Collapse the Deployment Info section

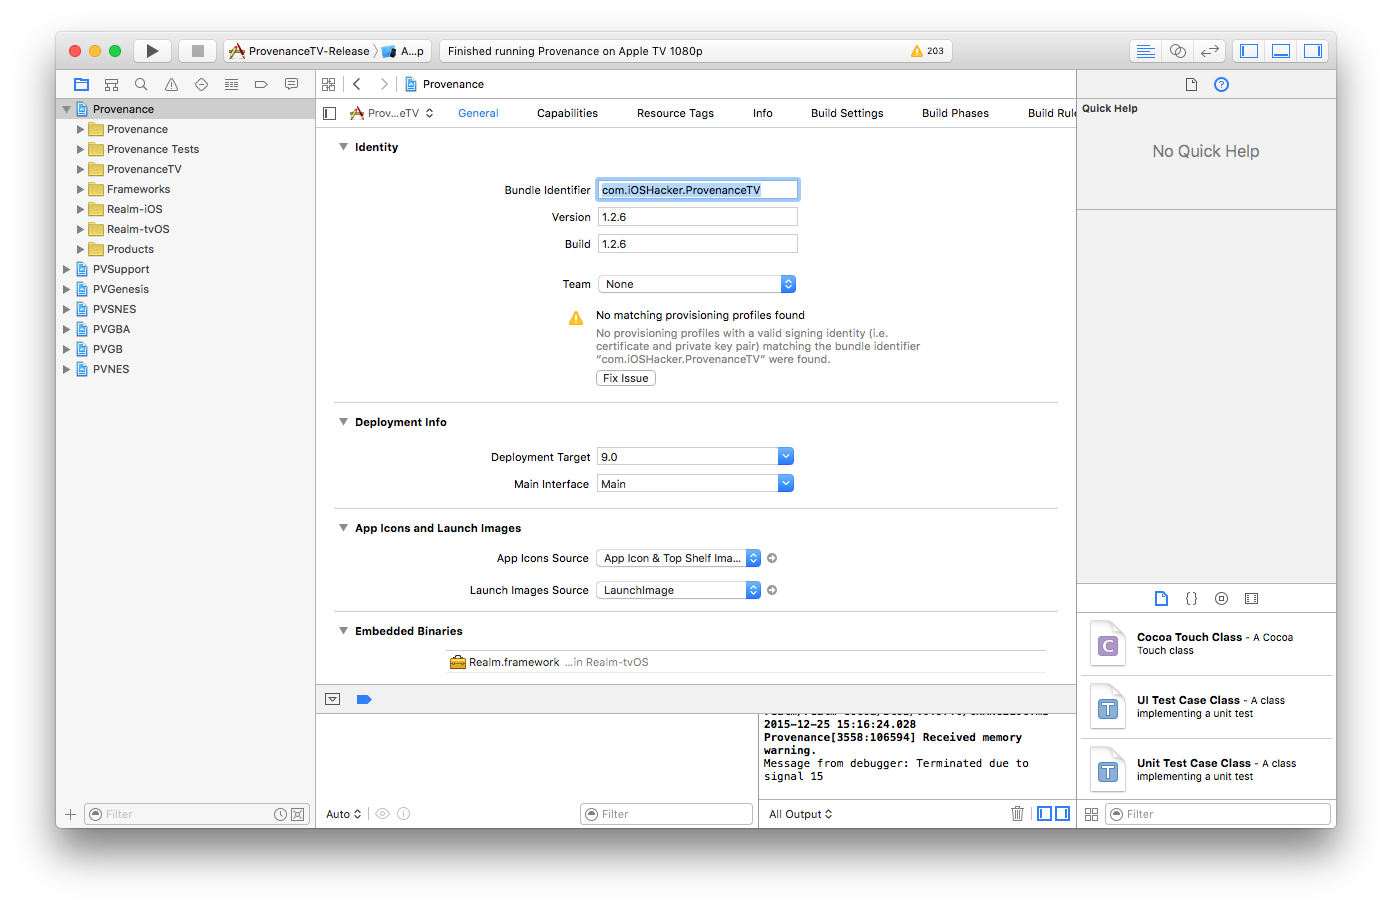tap(344, 422)
